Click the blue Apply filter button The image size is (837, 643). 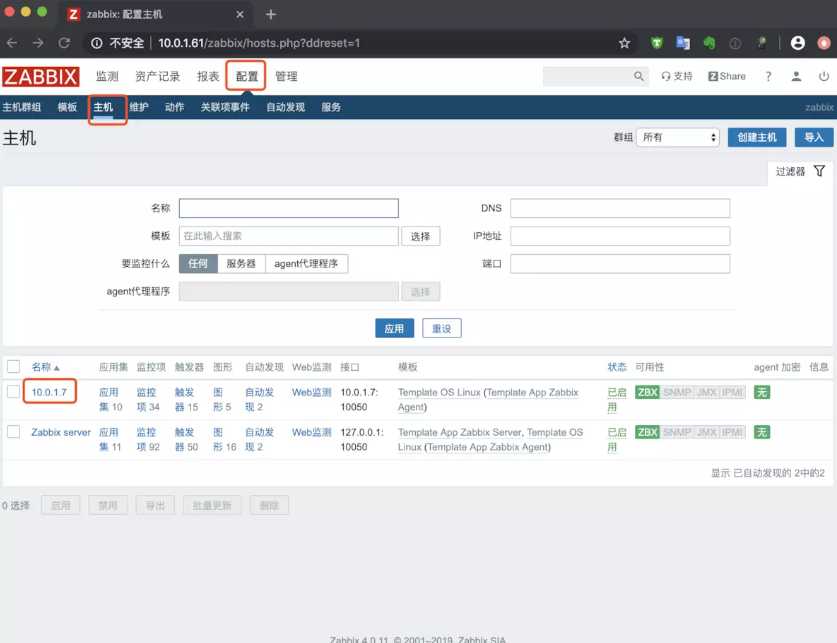pyautogui.click(x=394, y=328)
